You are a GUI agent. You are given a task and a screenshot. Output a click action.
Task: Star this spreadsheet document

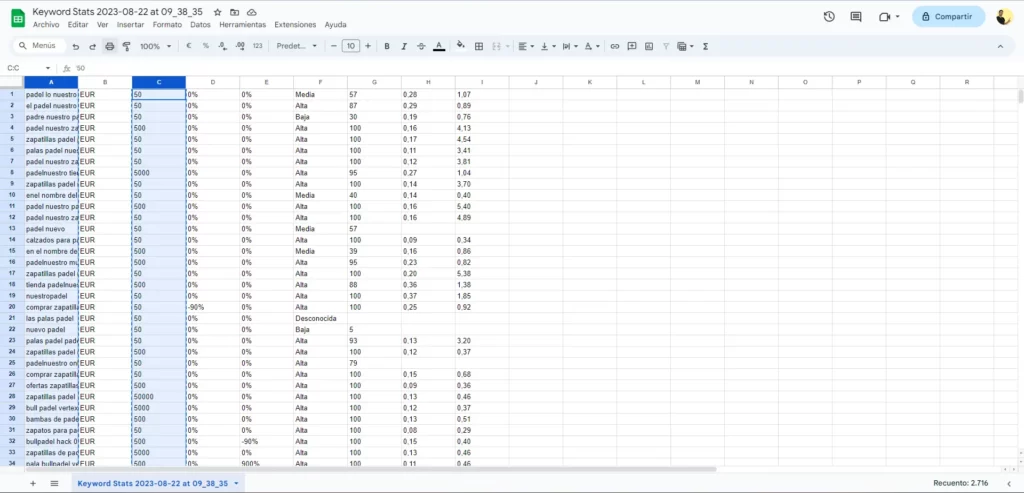pos(217,12)
